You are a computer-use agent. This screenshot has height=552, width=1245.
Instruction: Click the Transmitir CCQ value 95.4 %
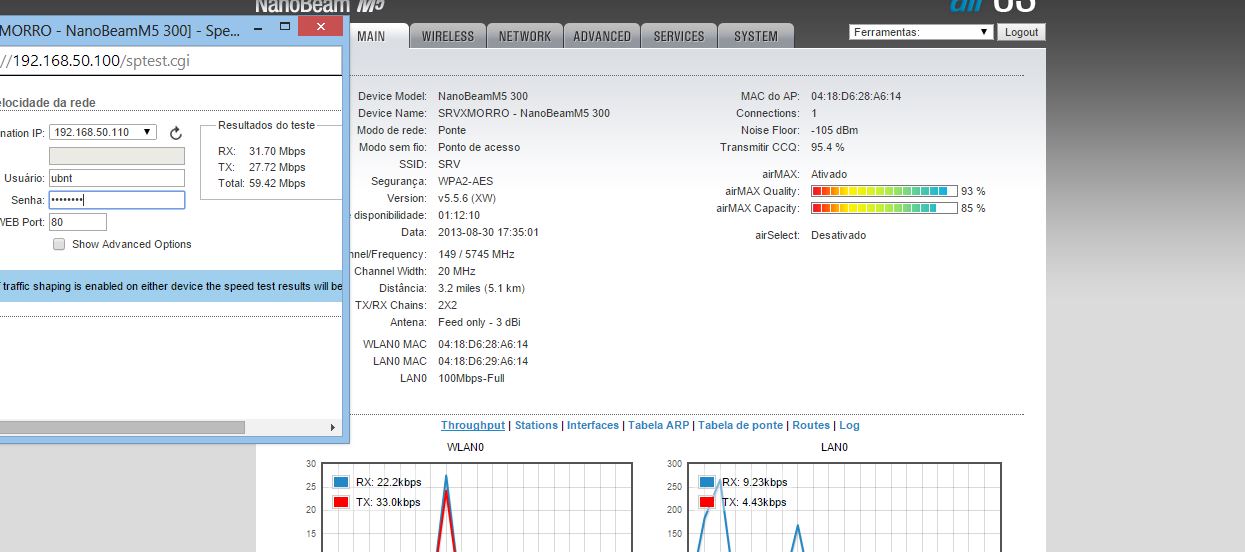(828, 147)
